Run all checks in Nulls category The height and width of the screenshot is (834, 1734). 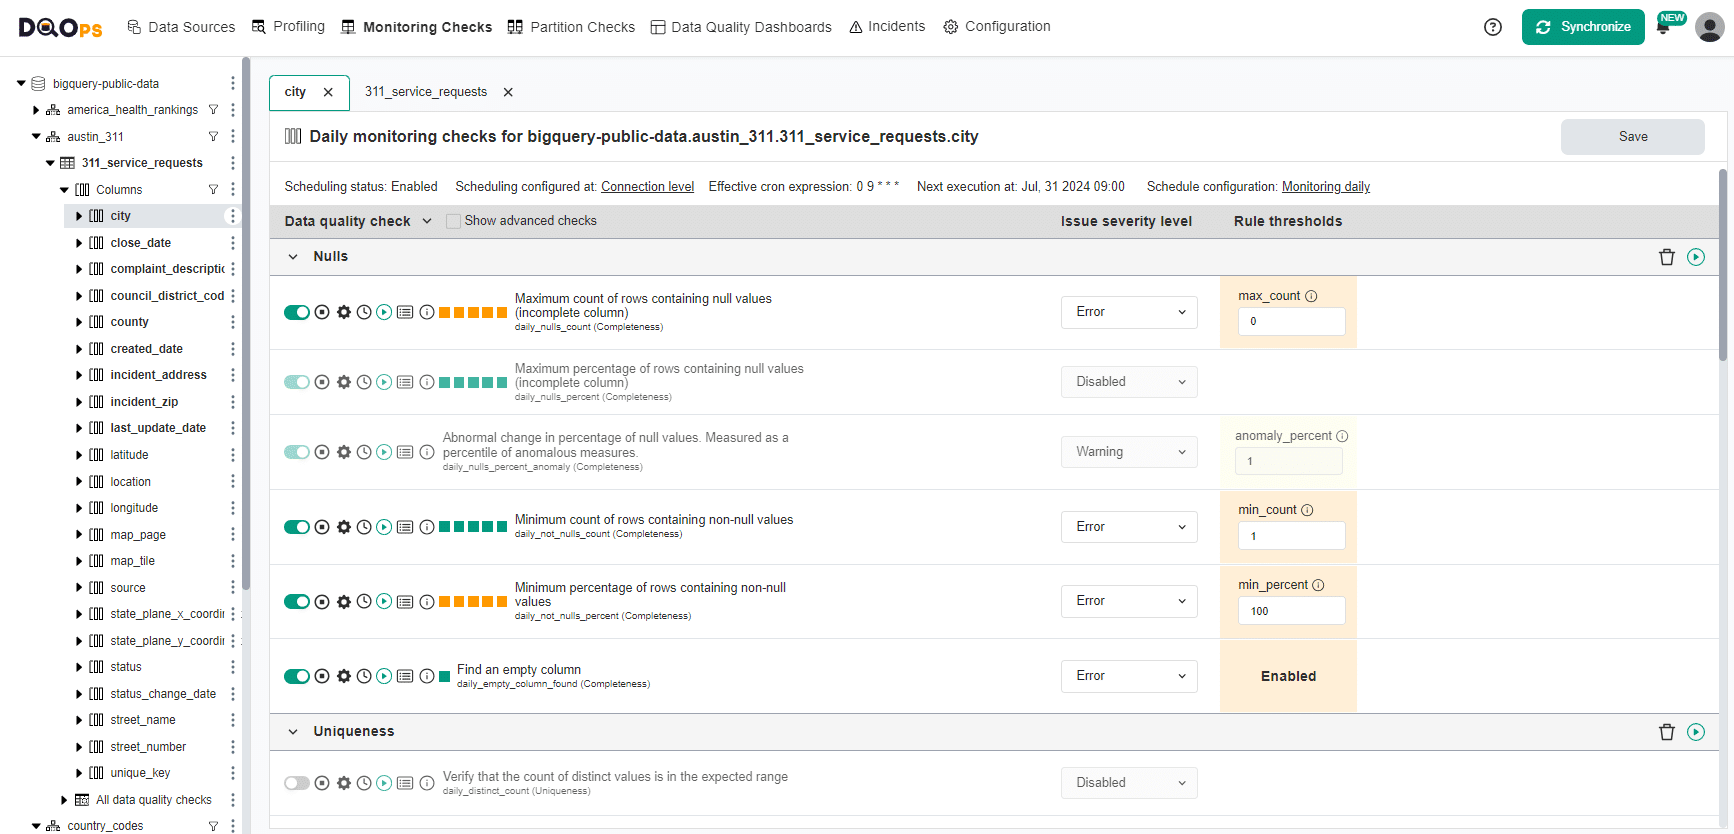tap(1696, 257)
